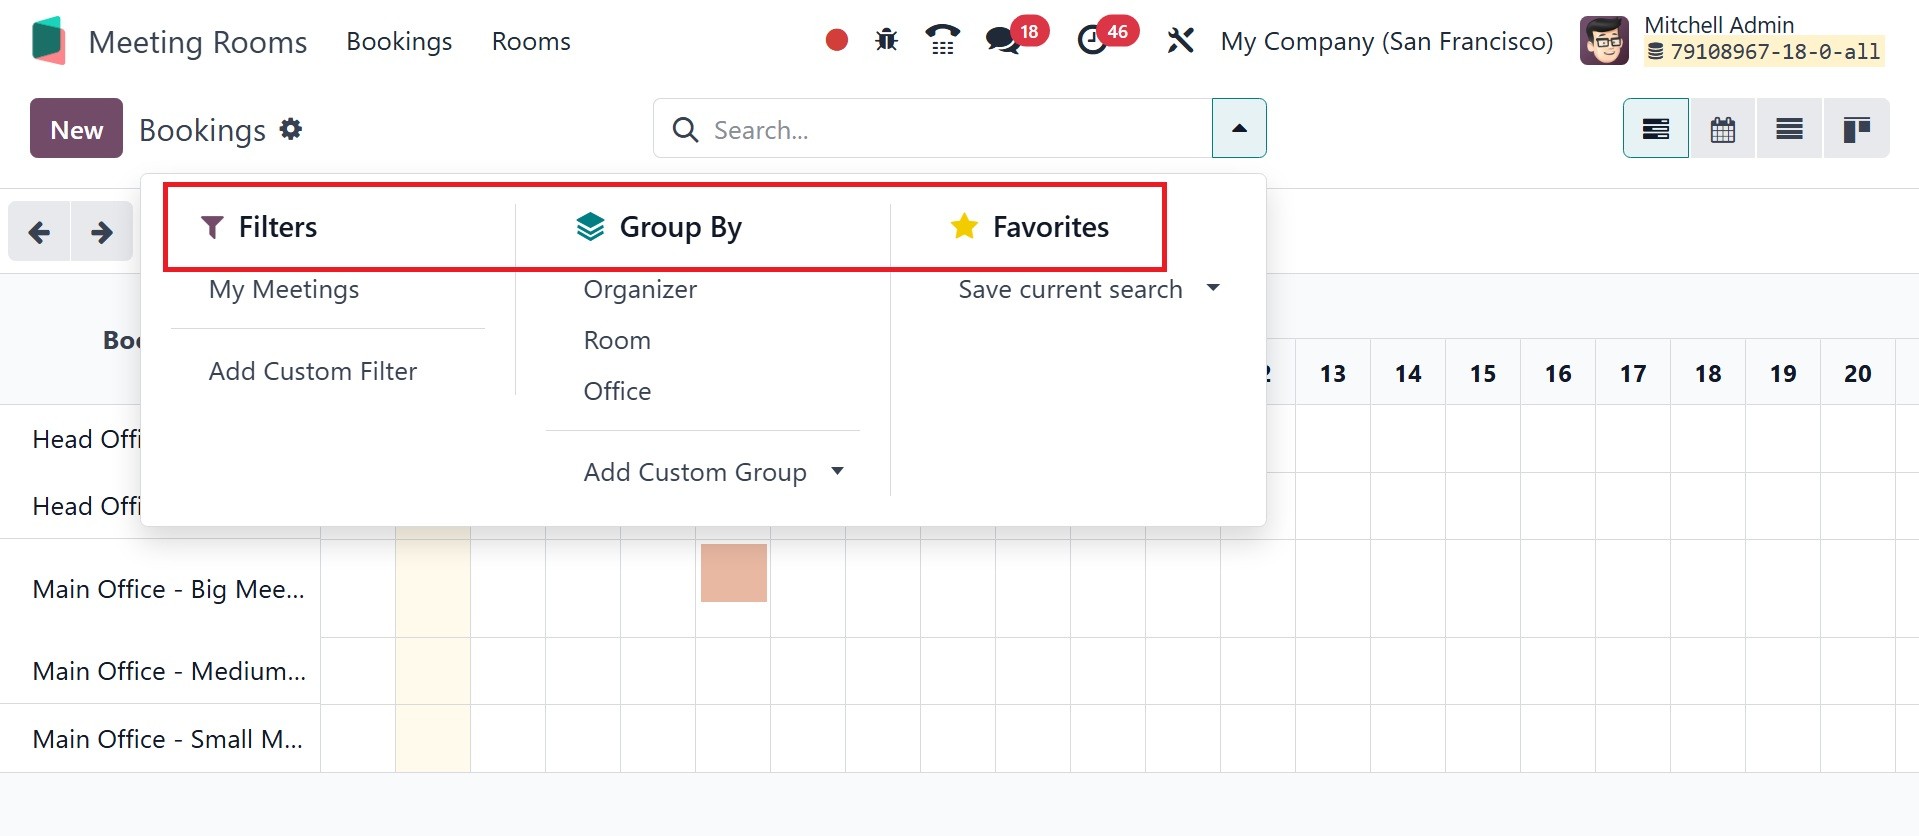Toggle the My Meetings filter
The height and width of the screenshot is (836, 1919).
(284, 290)
